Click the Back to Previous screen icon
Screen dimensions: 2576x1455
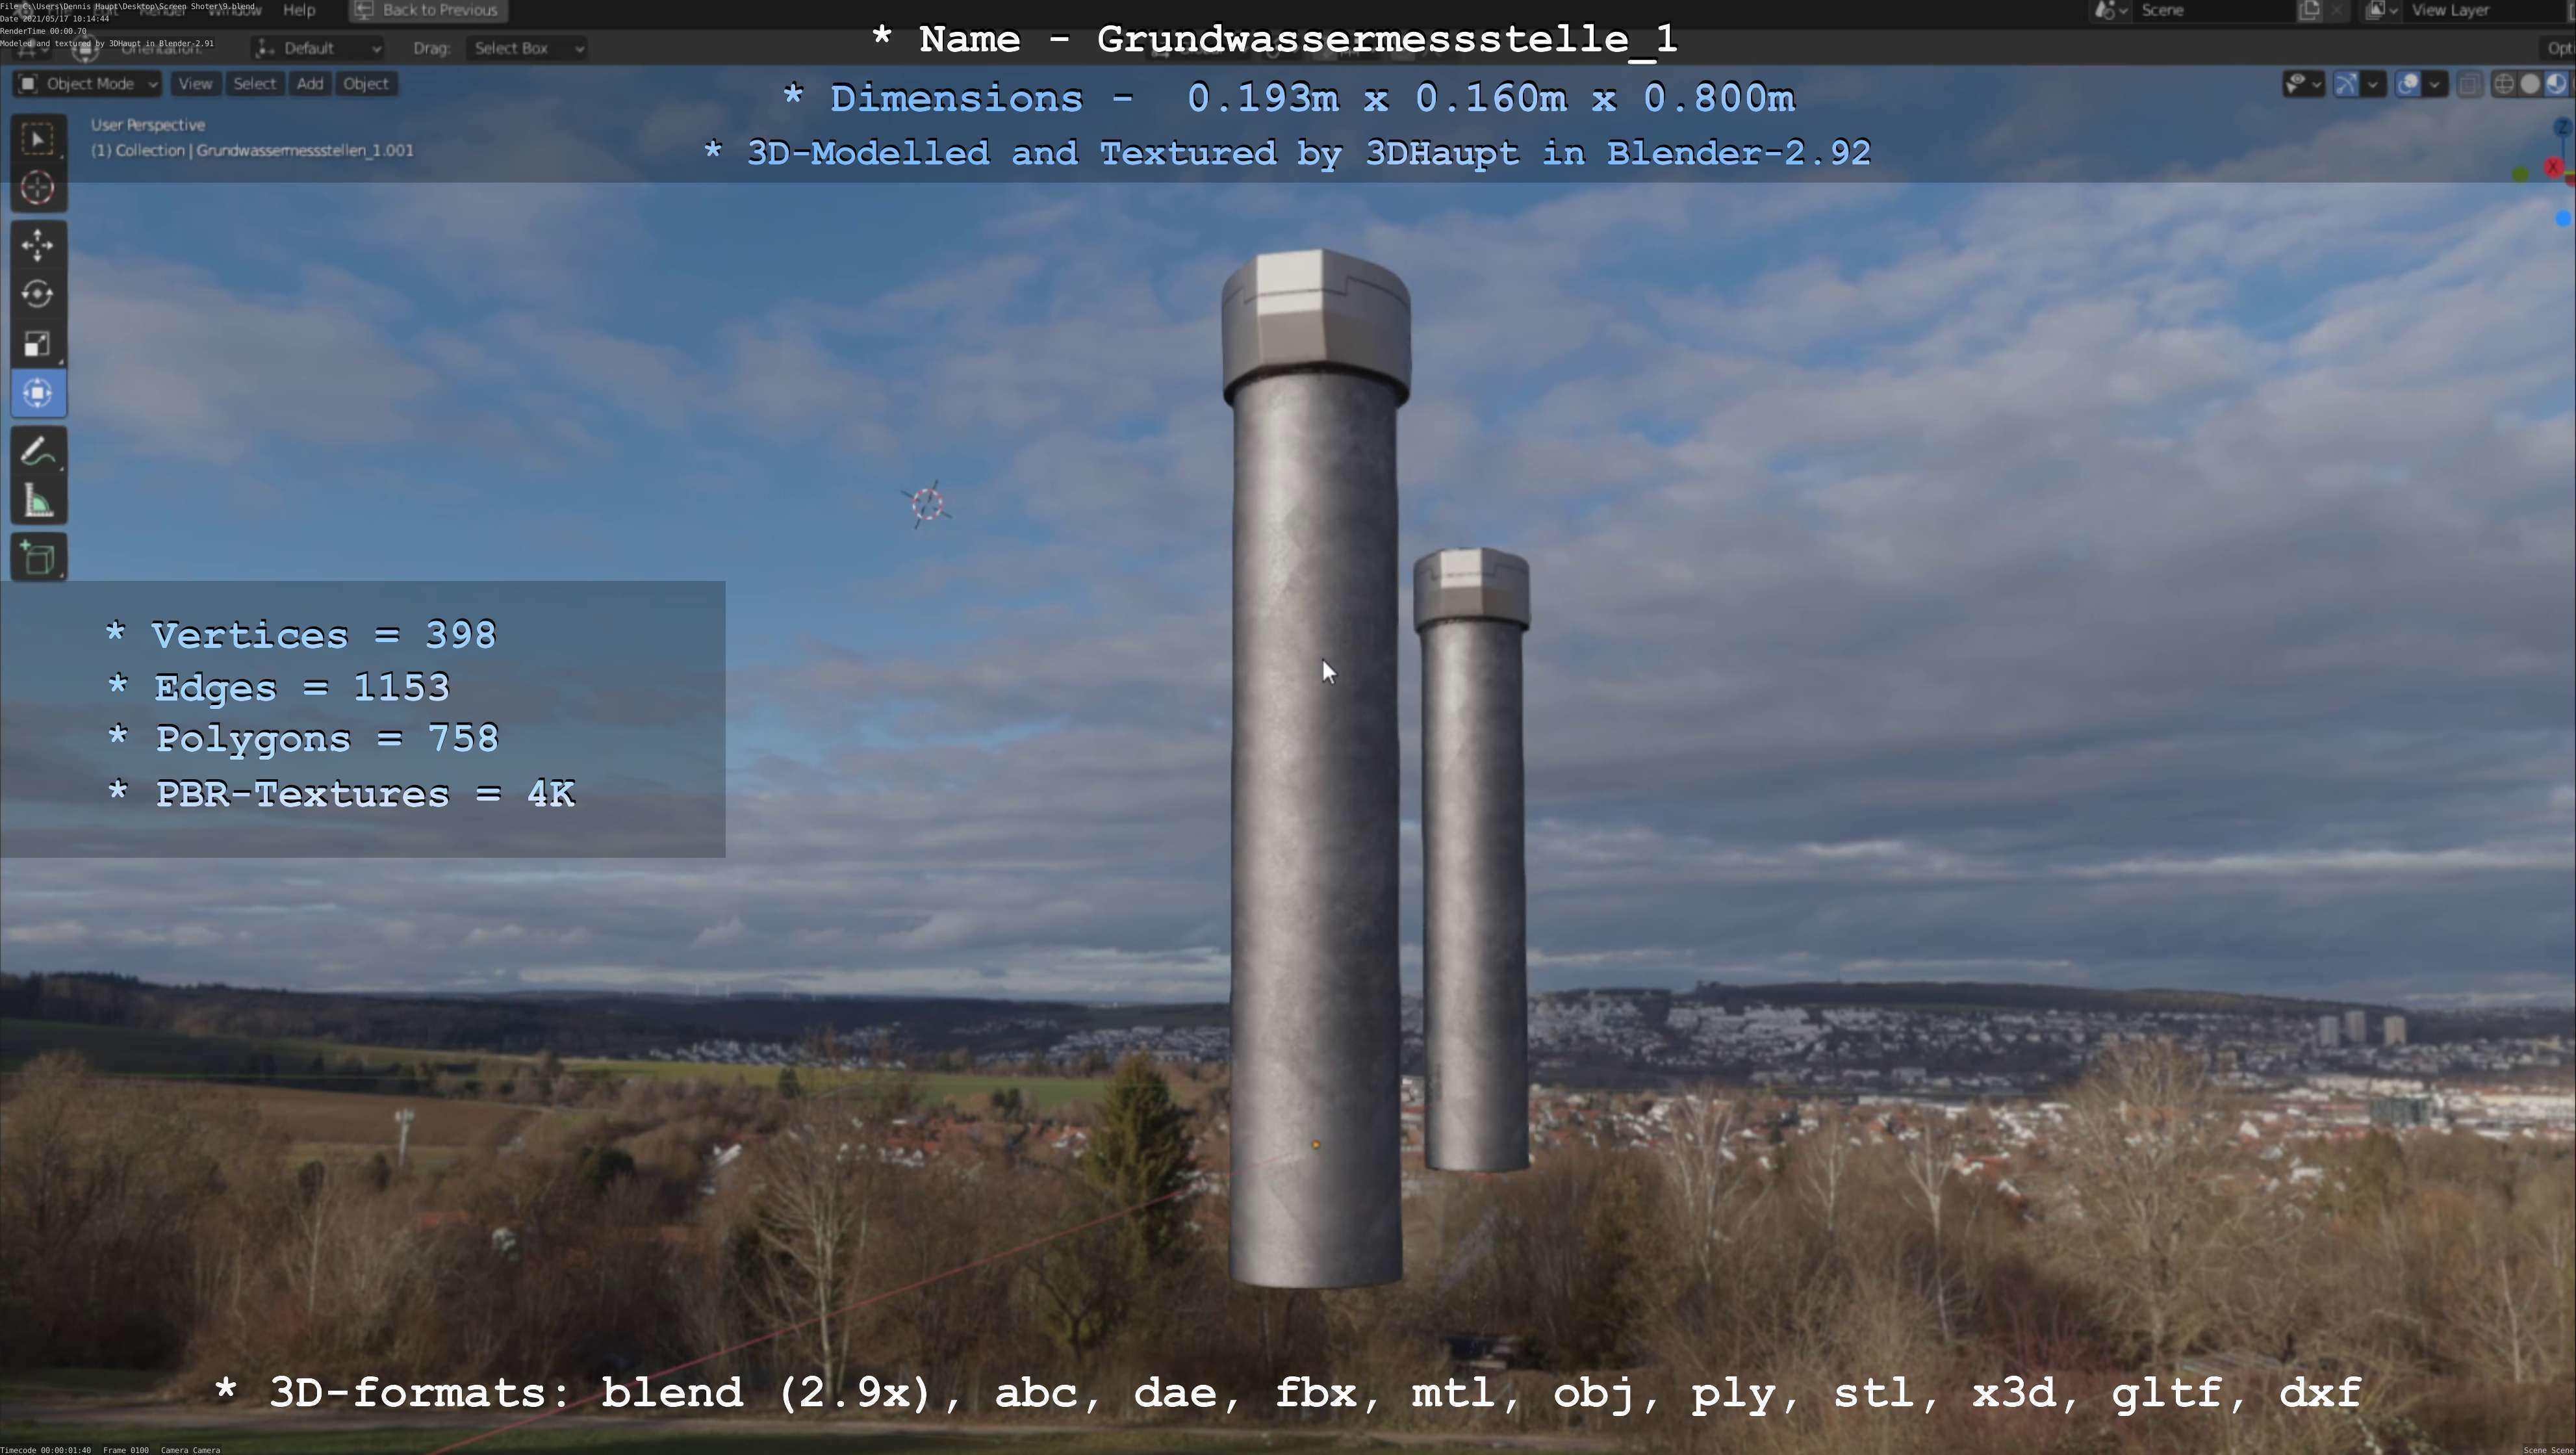tap(364, 10)
